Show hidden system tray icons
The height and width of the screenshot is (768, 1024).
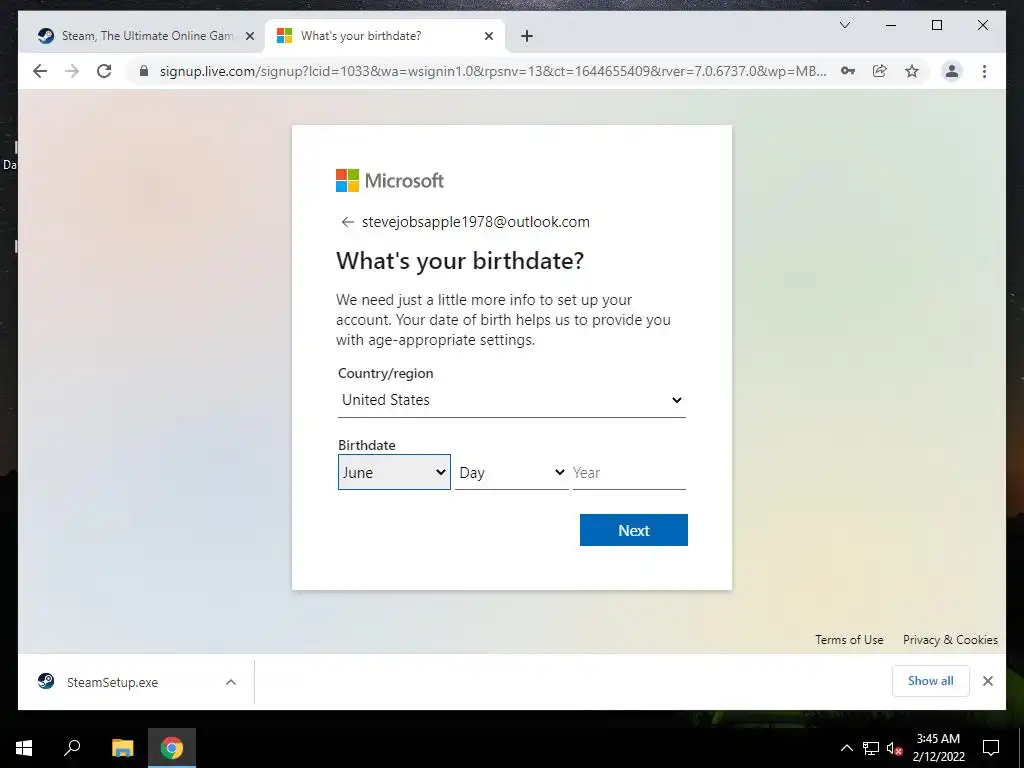coord(846,748)
